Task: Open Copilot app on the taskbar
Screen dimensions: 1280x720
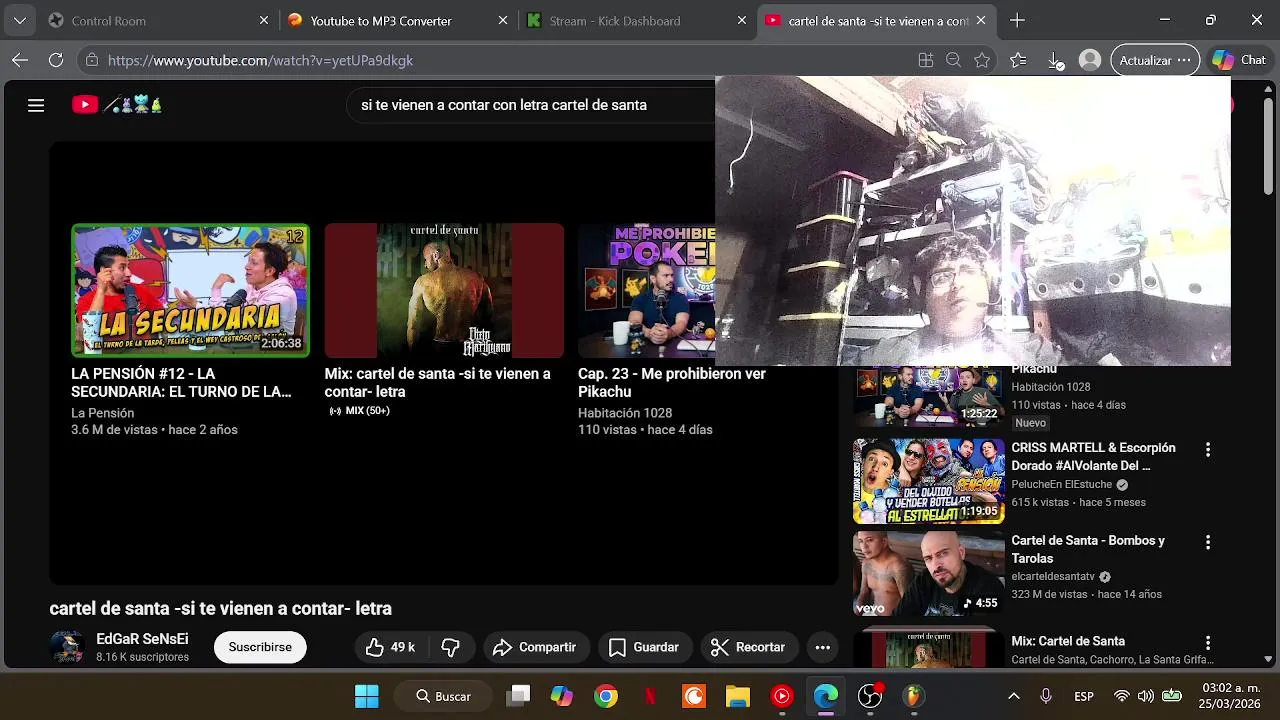Action: [562, 696]
